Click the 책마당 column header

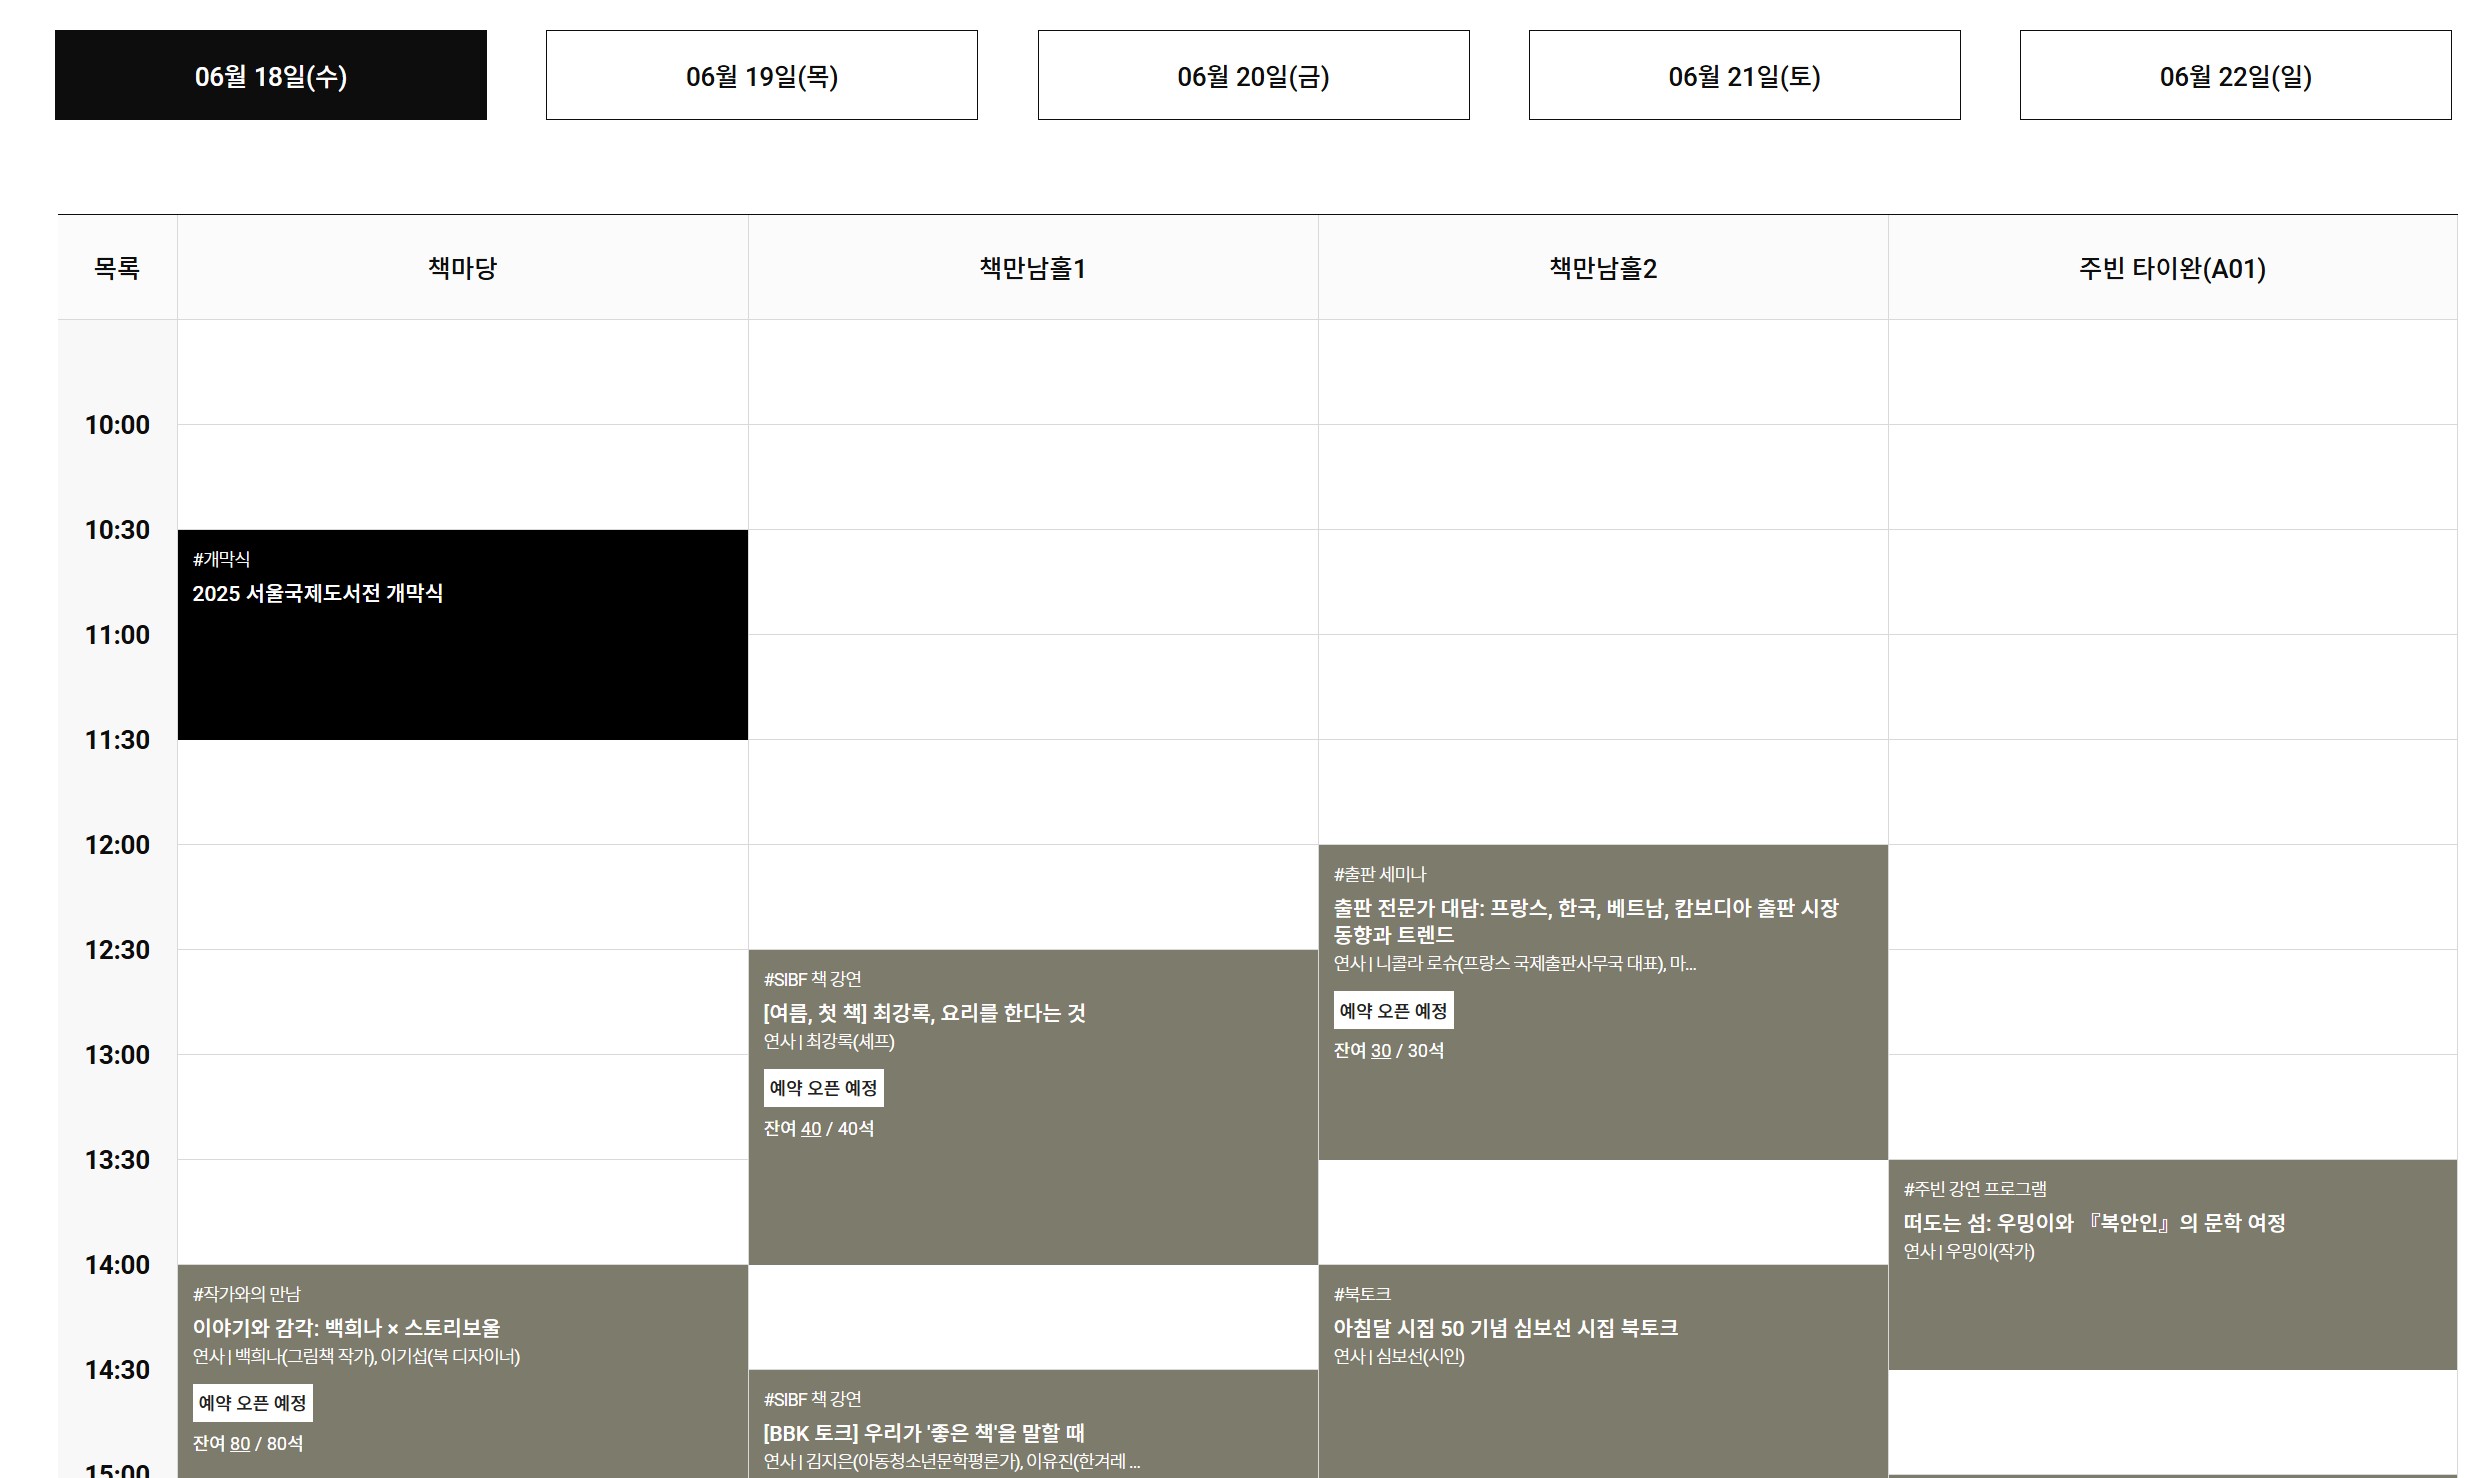462,268
